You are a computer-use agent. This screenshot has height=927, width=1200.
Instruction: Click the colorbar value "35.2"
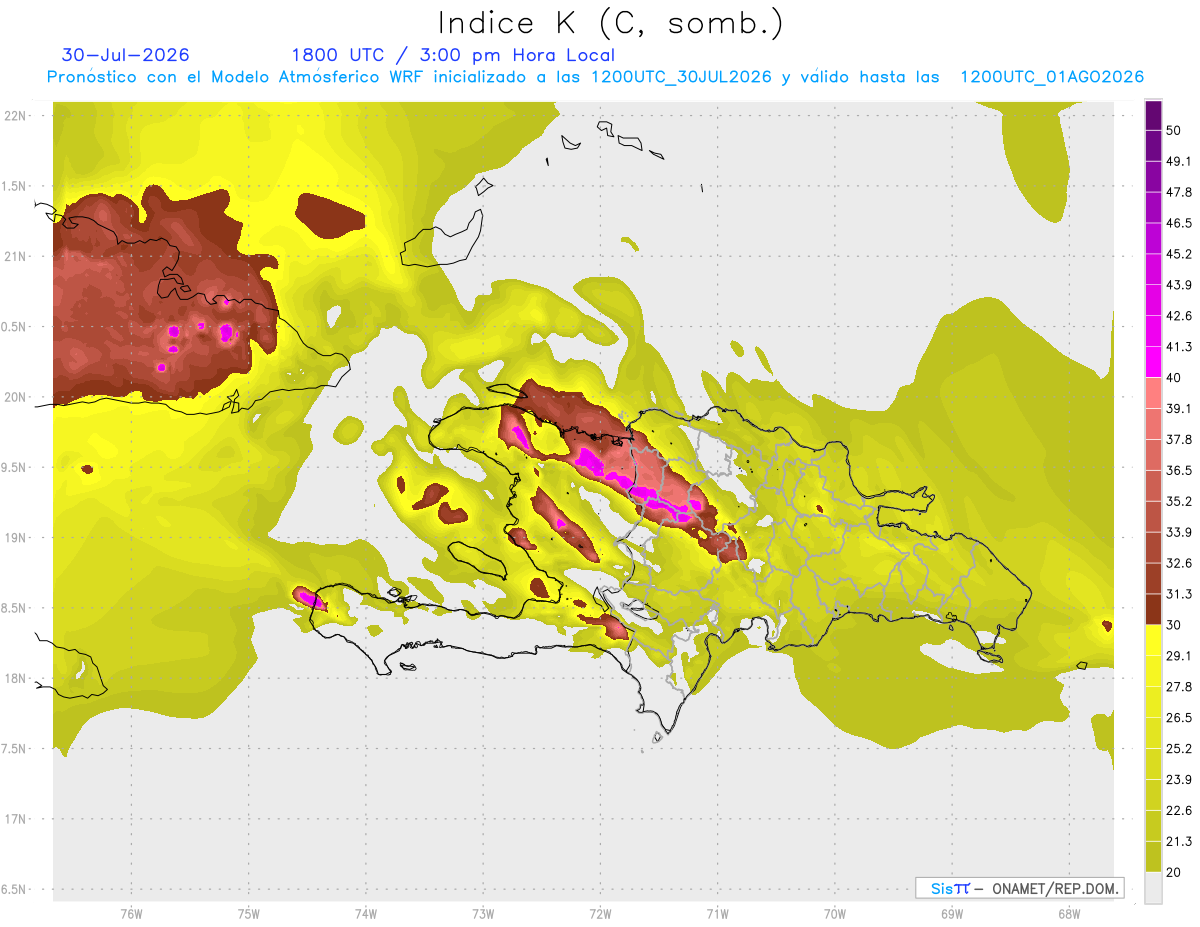tap(1179, 501)
